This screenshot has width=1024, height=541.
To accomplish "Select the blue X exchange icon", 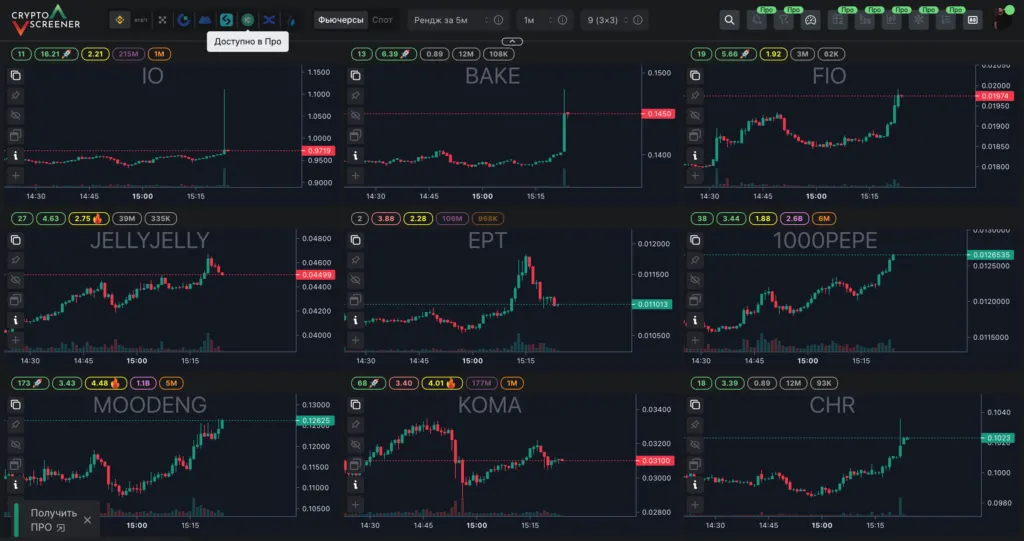I will tap(268, 20).
